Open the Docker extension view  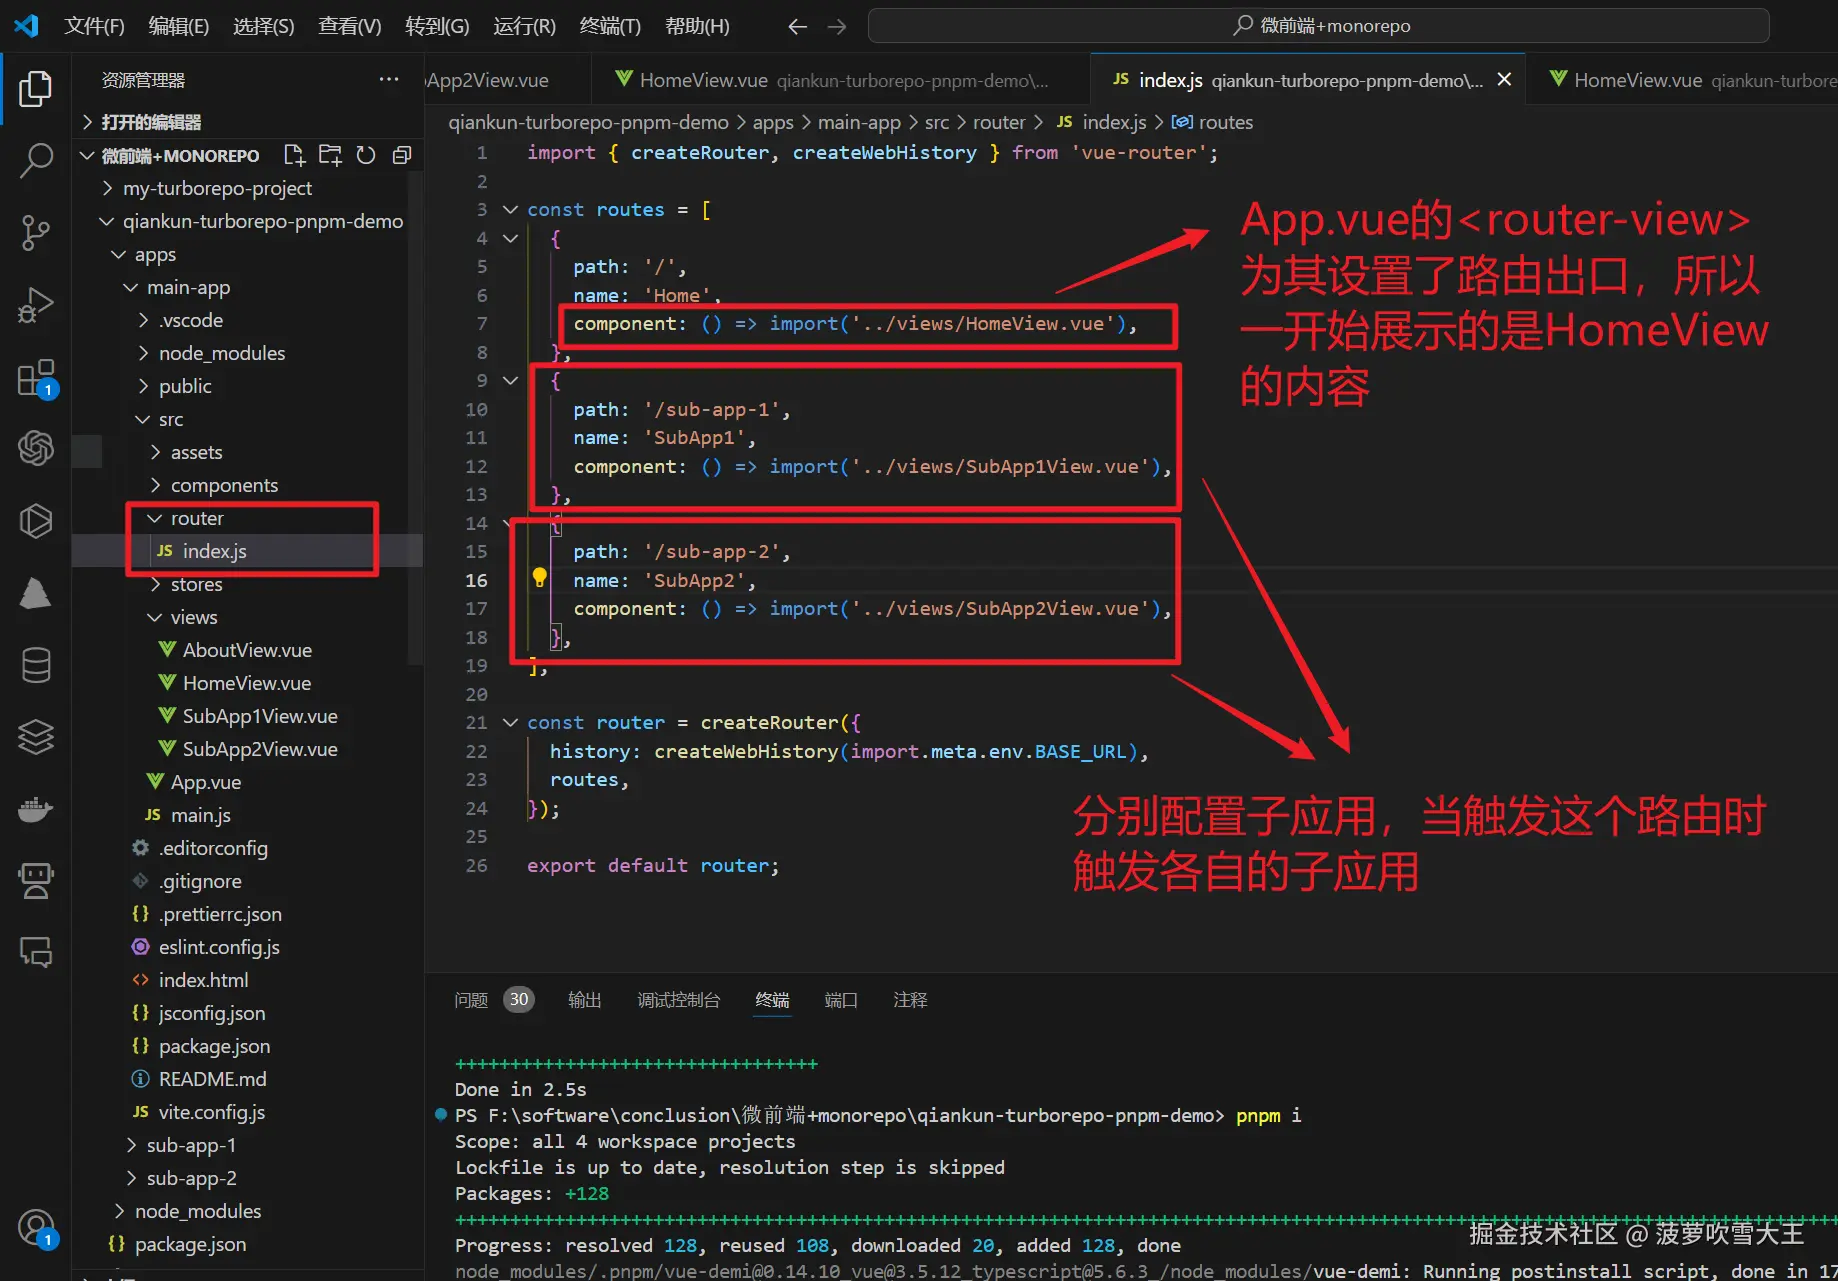click(36, 810)
